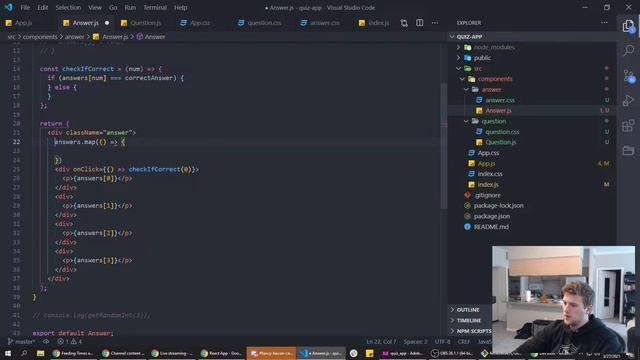The height and width of the screenshot is (360, 640).
Task: Click 'components' in breadcrumb path
Action: pyautogui.click(x=40, y=37)
